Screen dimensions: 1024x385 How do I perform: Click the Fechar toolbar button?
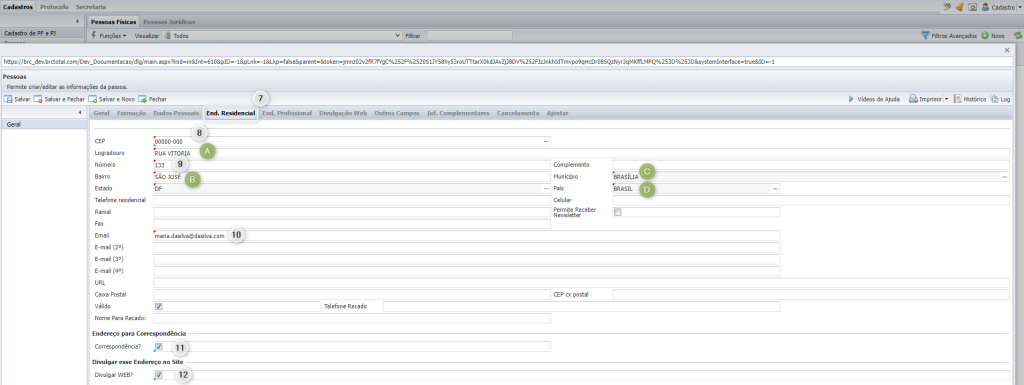coord(152,99)
